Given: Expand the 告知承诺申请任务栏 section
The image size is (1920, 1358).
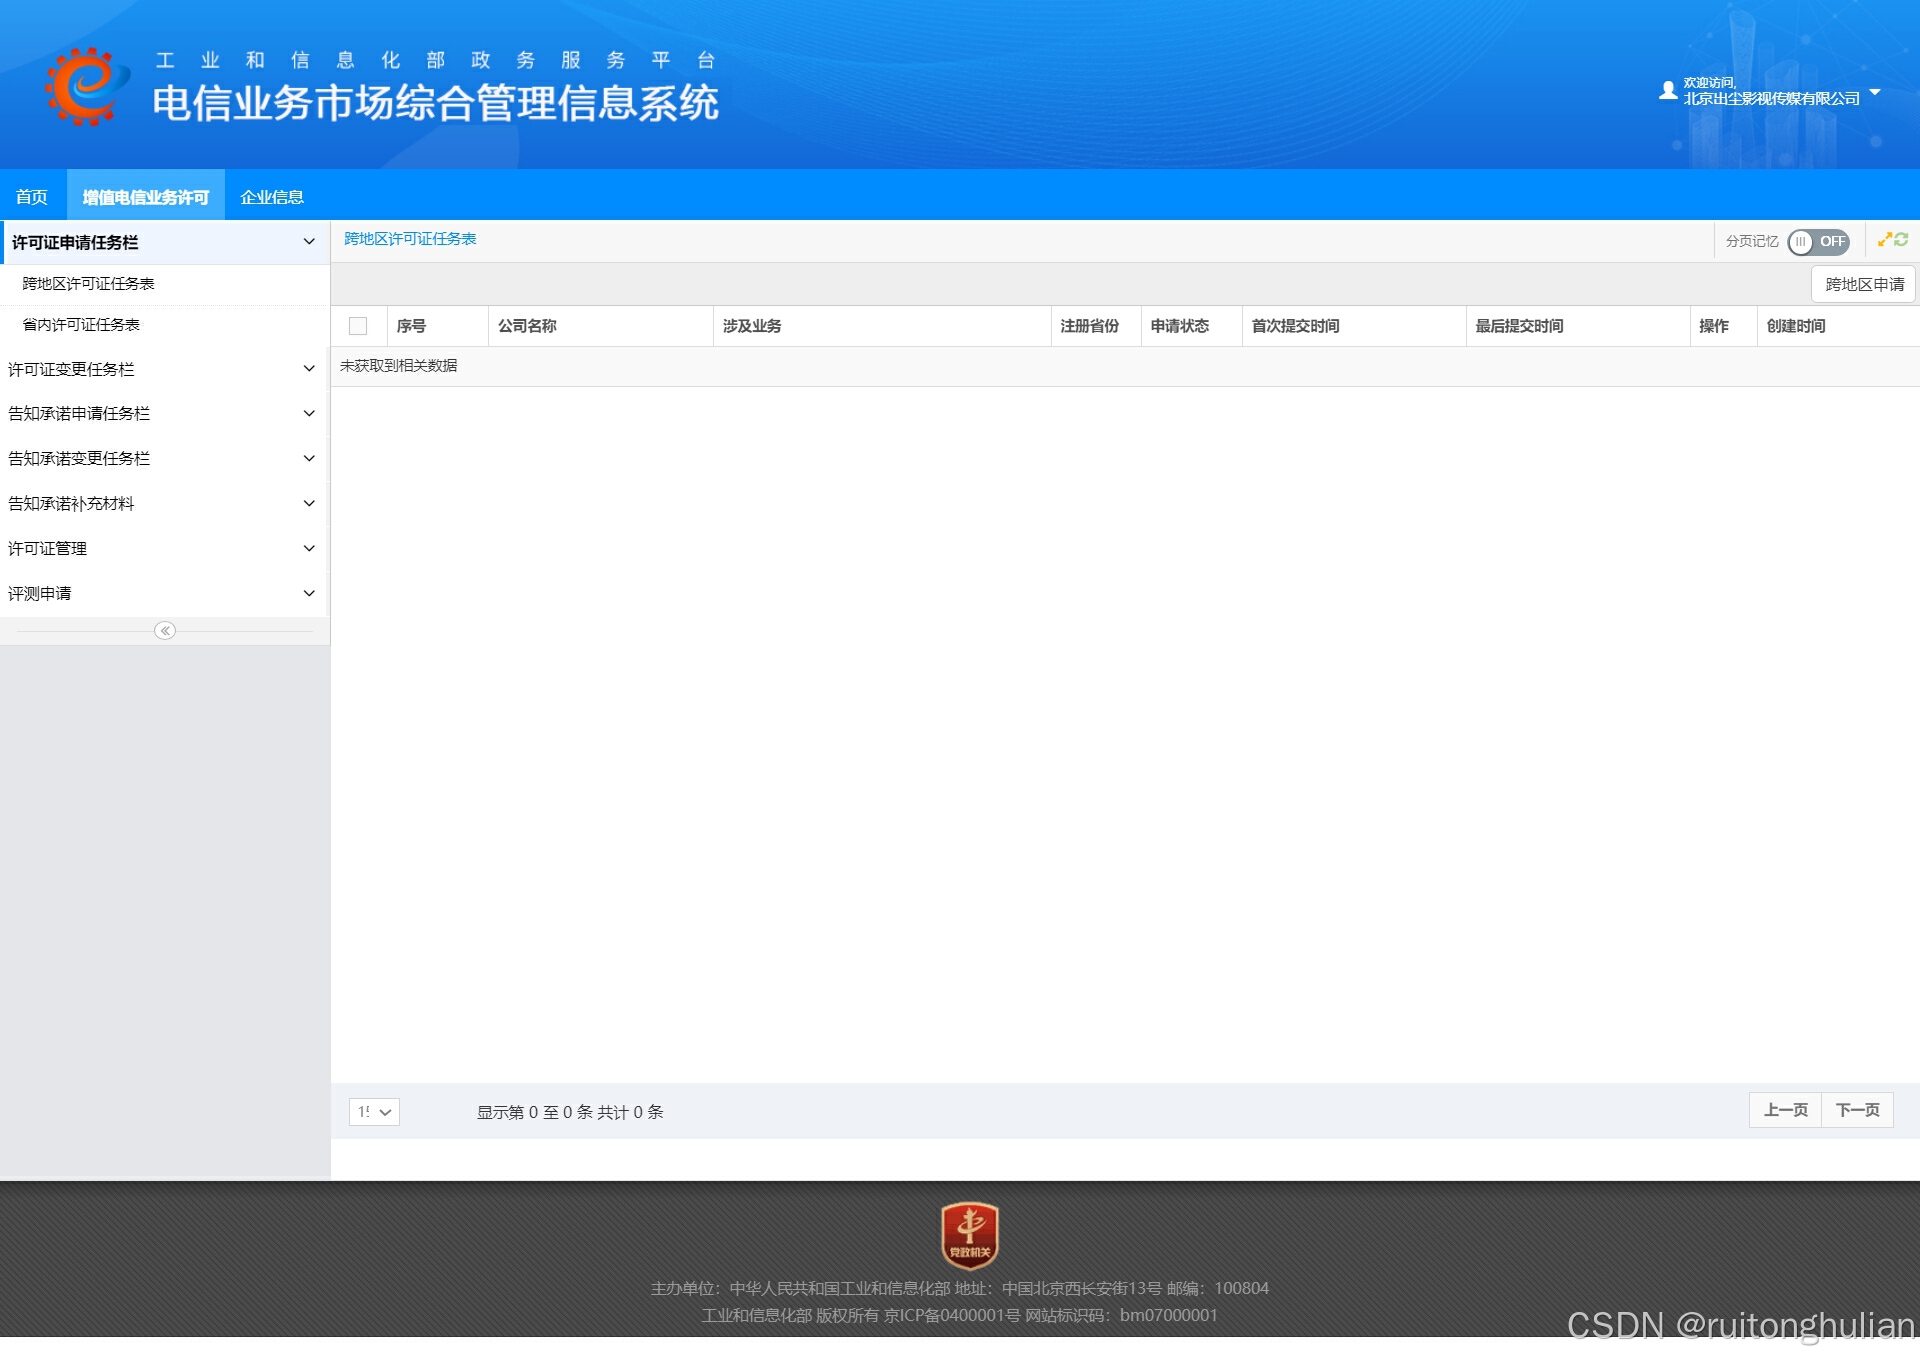Looking at the screenshot, I should (160, 413).
